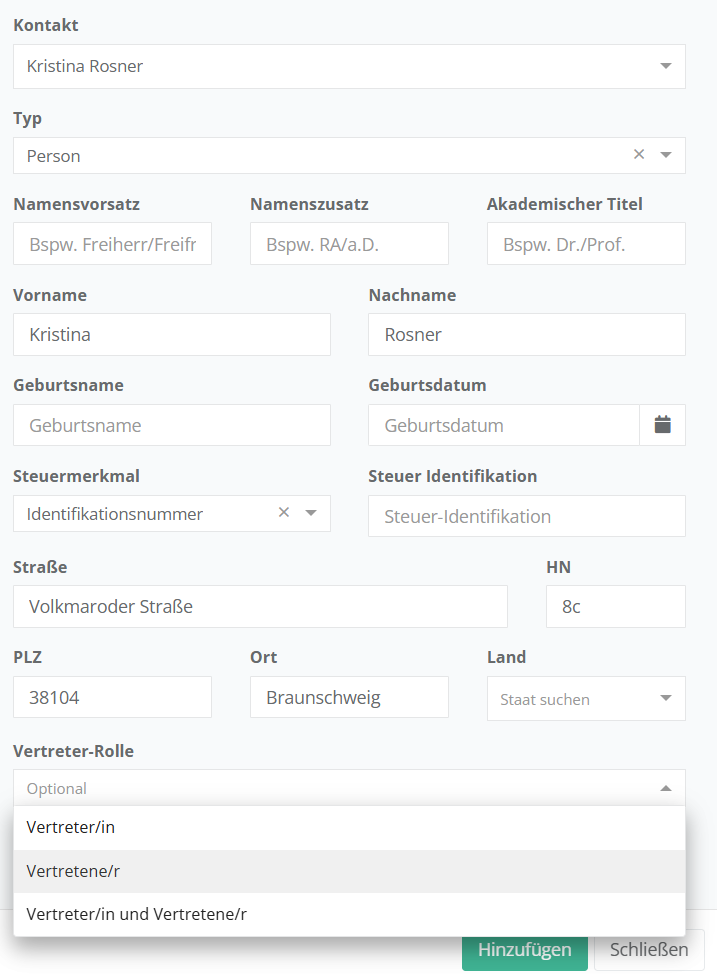Select the Vertreter/in option
Image resolution: width=717 pixels, height=977 pixels.
click(x=349, y=828)
